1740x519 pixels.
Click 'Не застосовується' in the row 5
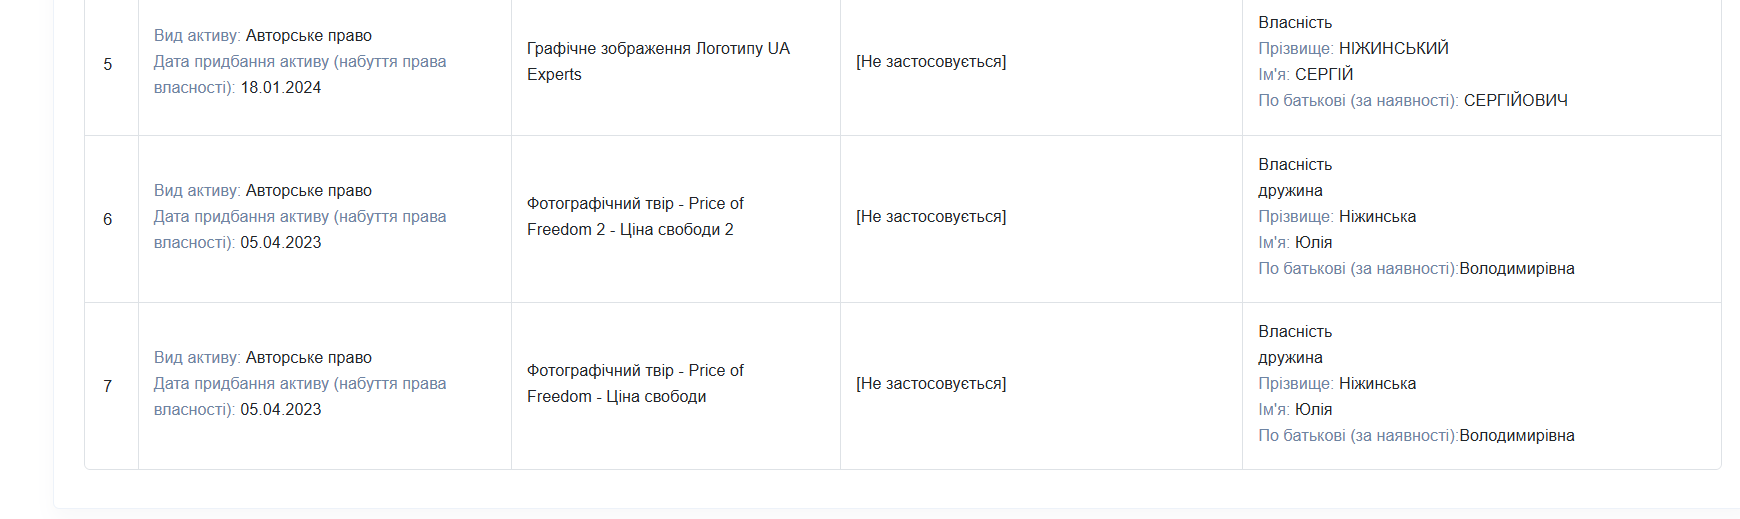click(x=931, y=62)
